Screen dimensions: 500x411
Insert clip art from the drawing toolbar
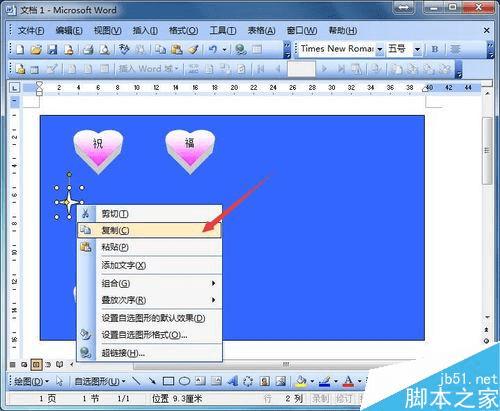[x=265, y=381]
